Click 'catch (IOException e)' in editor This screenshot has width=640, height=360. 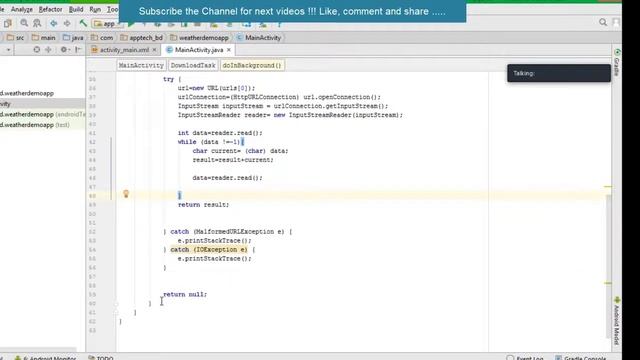point(209,249)
